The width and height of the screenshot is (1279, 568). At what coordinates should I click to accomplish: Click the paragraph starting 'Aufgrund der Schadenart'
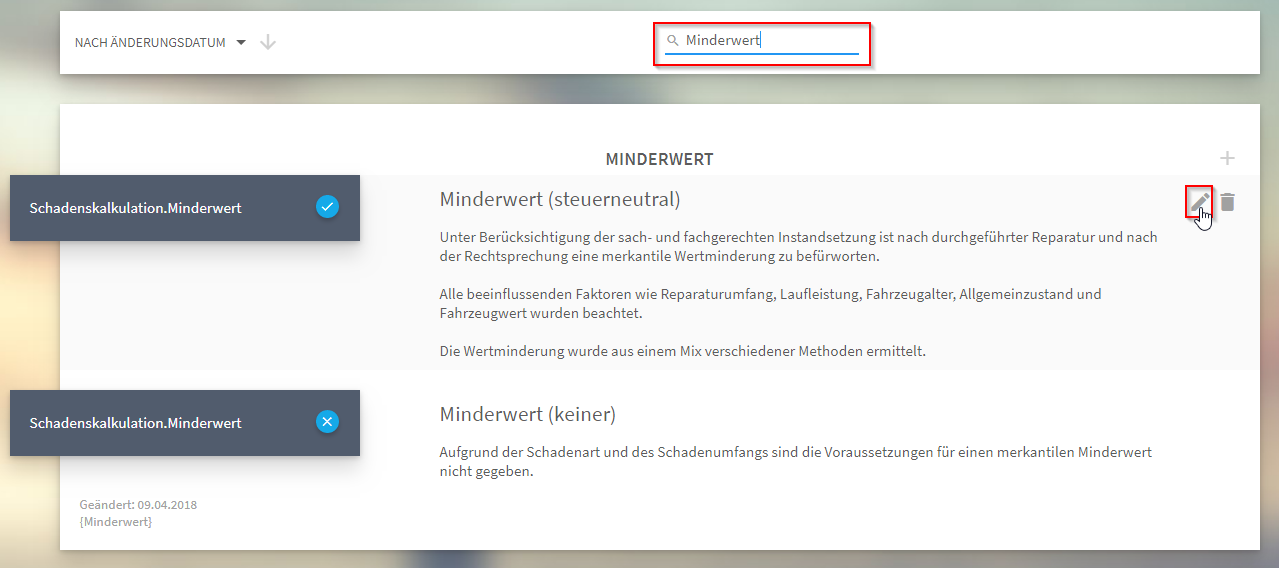(795, 462)
